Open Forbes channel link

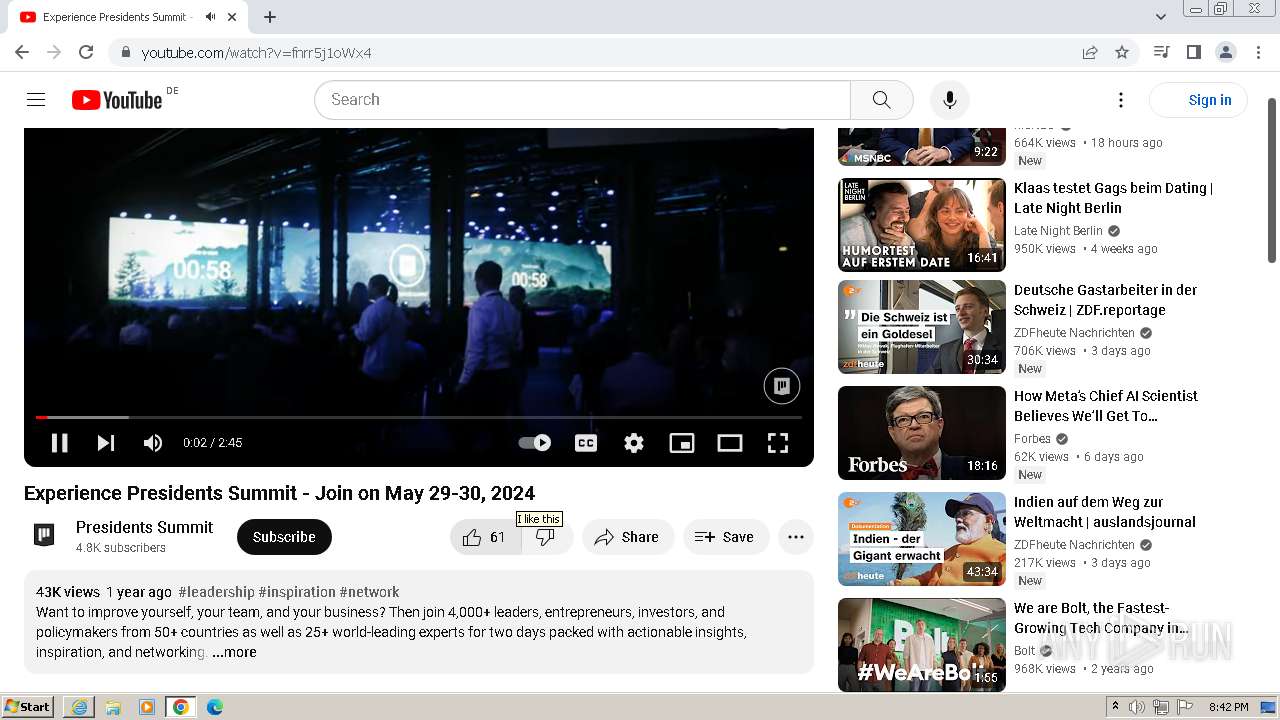click(x=1032, y=438)
